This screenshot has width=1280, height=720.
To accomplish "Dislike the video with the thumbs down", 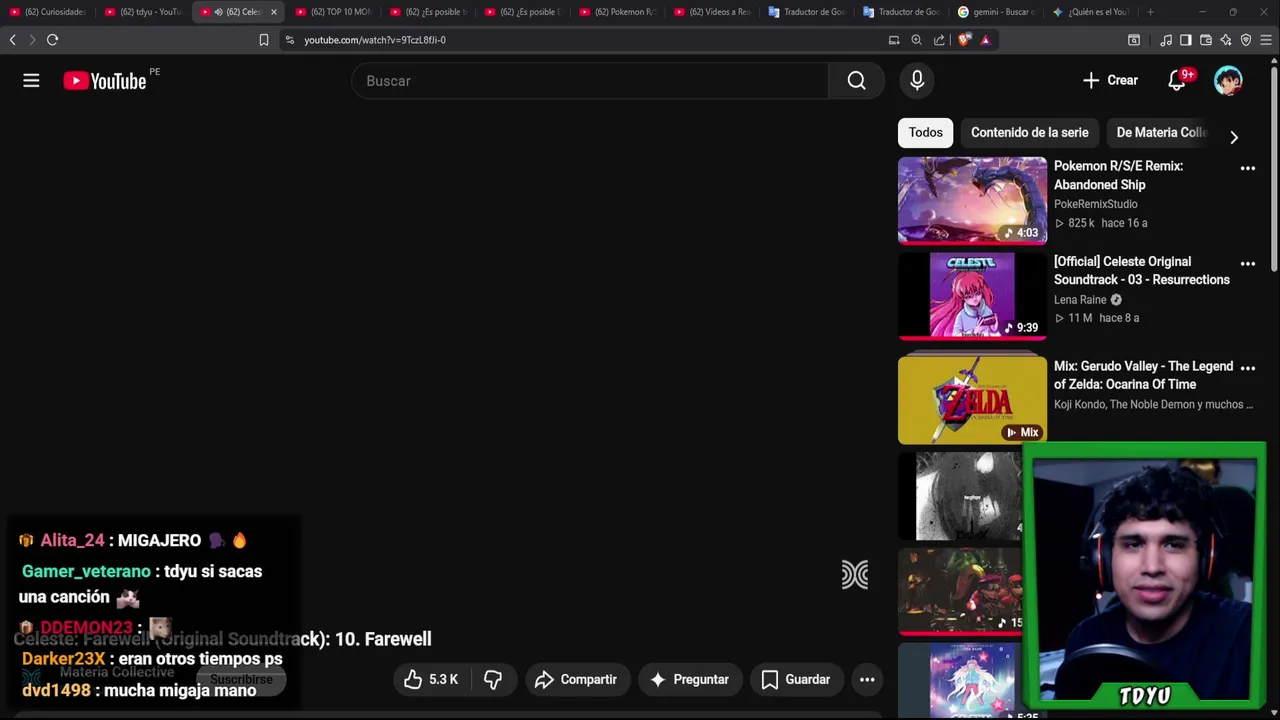I will [x=493, y=680].
